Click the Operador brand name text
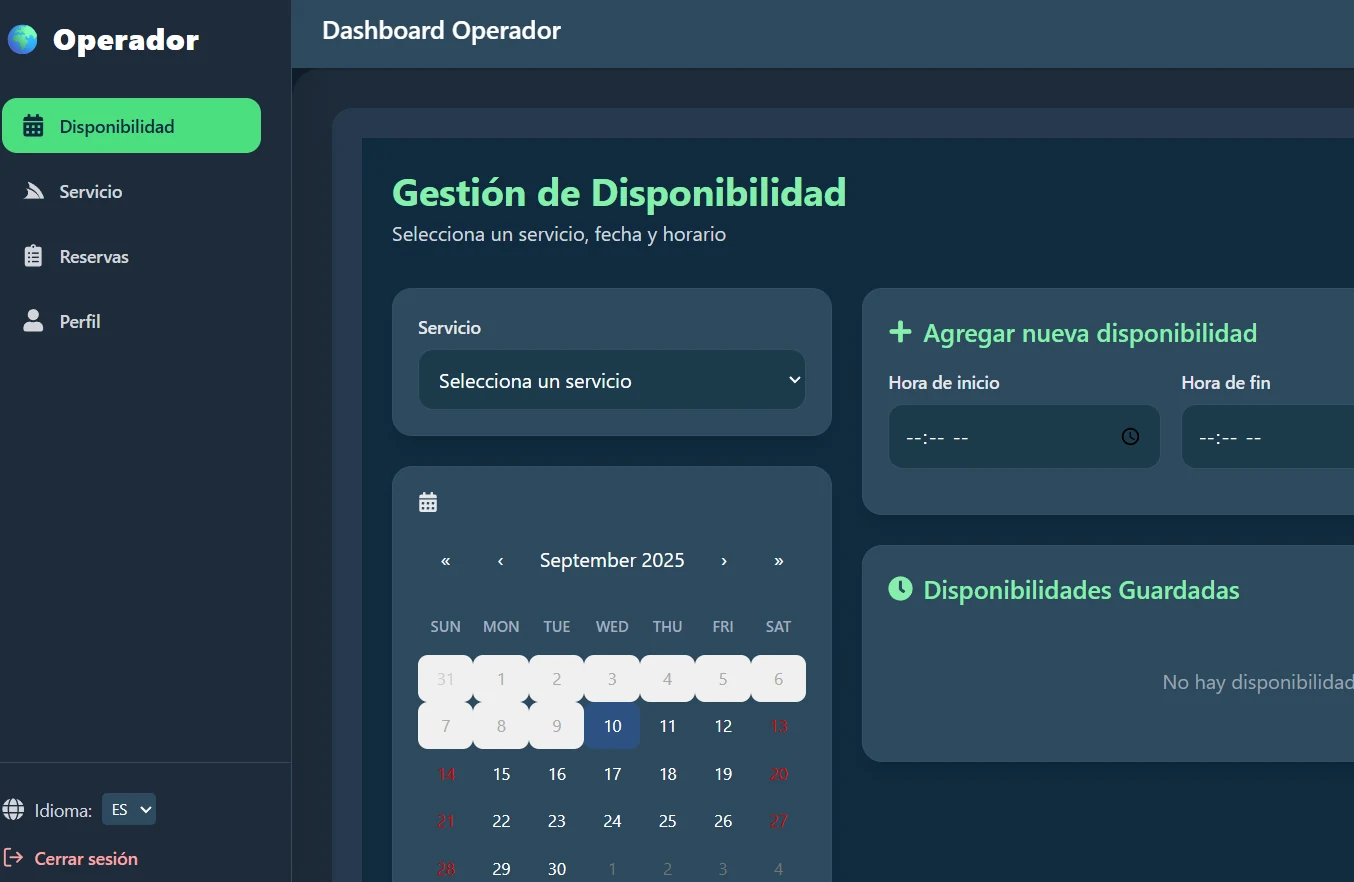 pyautogui.click(x=126, y=40)
